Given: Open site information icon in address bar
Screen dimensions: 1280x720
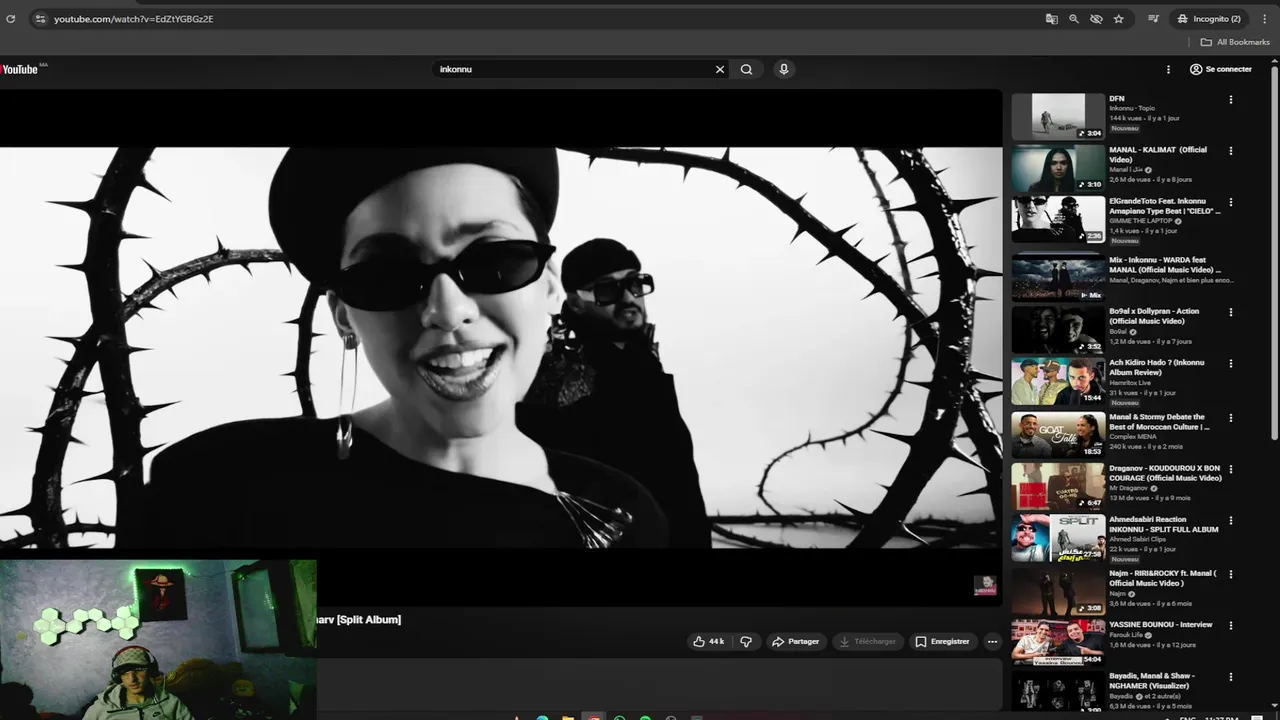Looking at the screenshot, I should pos(39,19).
